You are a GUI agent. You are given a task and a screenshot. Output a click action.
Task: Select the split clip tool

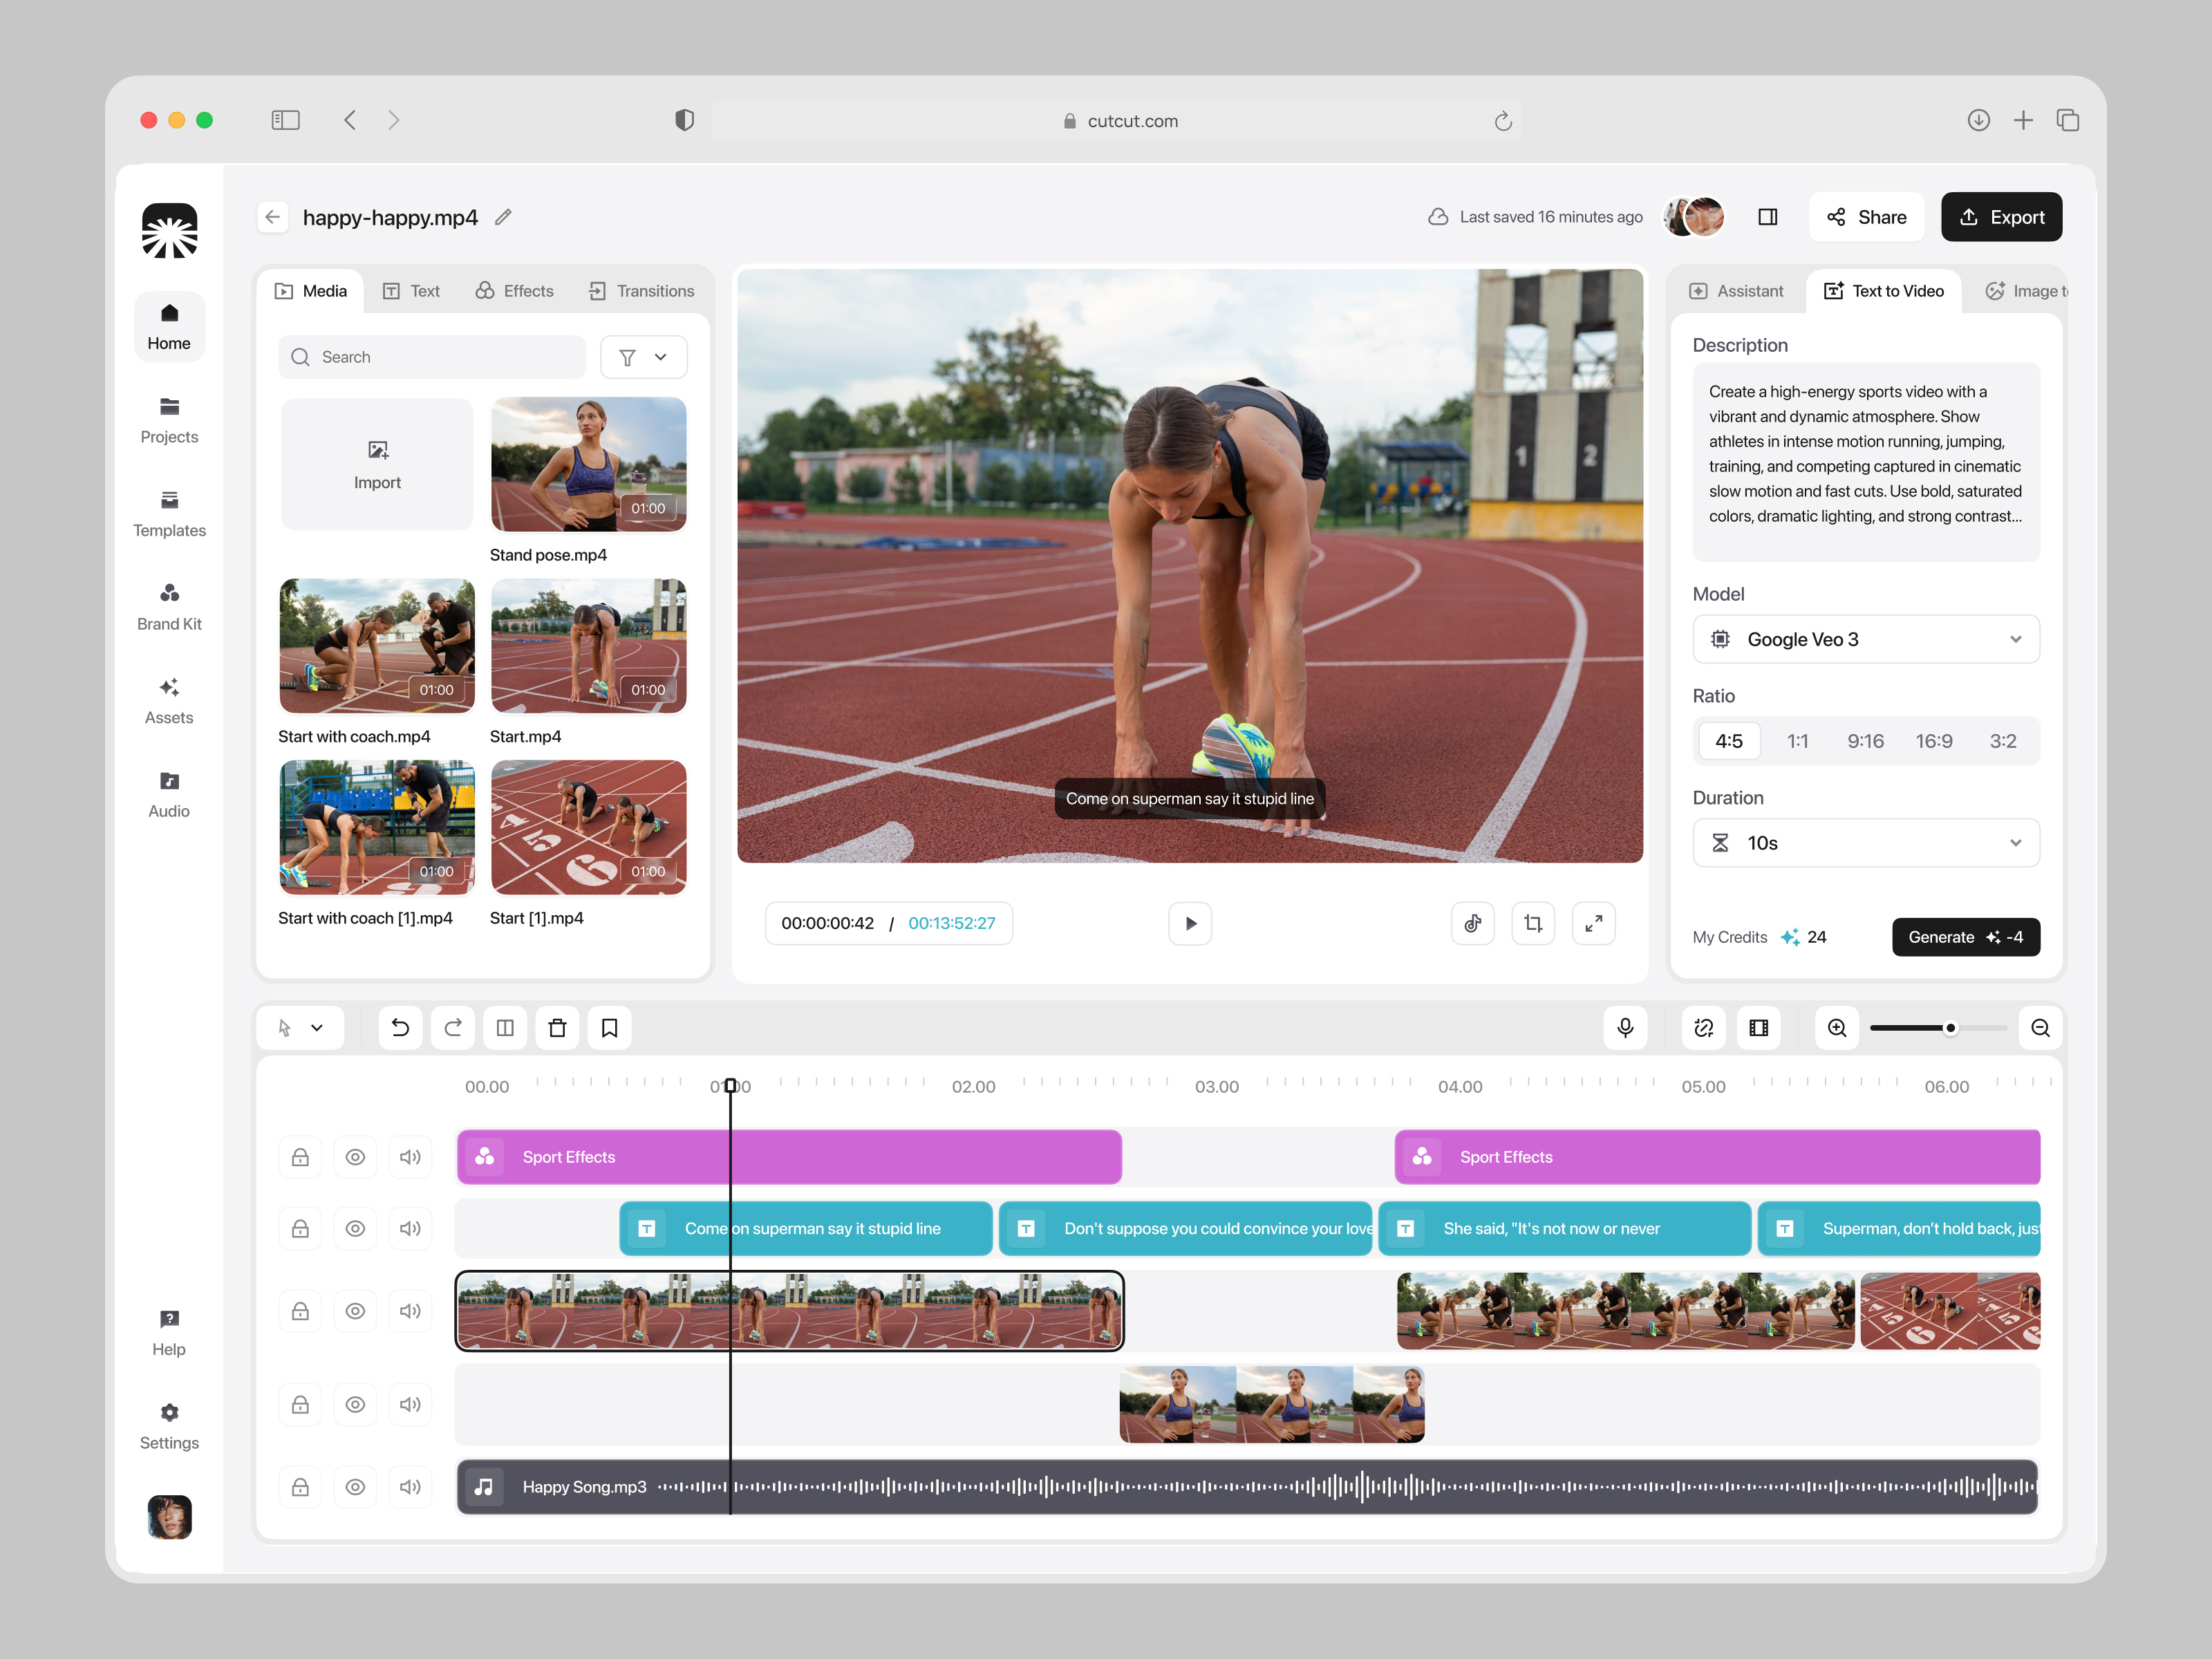[505, 1027]
